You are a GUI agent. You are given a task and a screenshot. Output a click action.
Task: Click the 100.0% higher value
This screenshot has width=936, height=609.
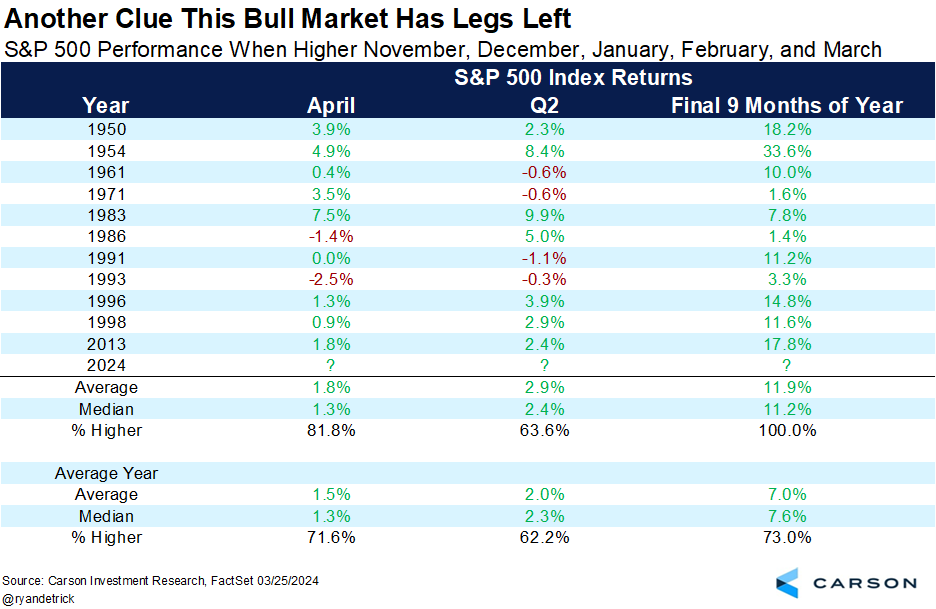point(787,430)
